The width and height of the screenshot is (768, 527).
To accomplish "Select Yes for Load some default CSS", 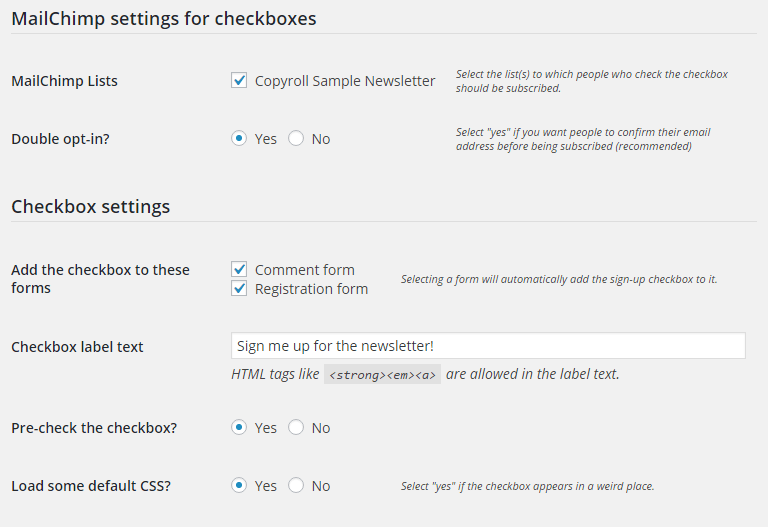I will pyautogui.click(x=239, y=485).
